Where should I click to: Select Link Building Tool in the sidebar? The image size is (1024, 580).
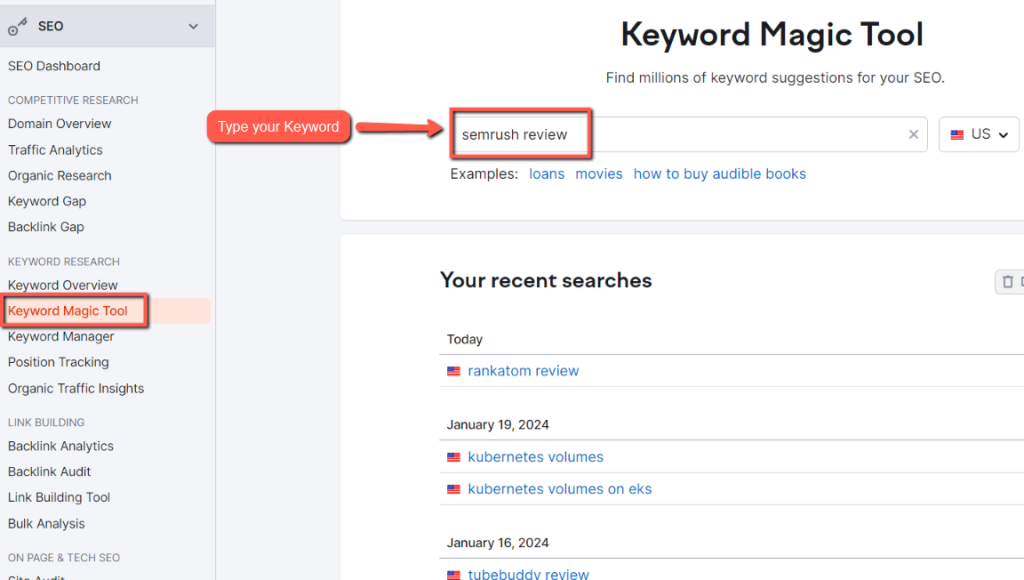[x=58, y=497]
